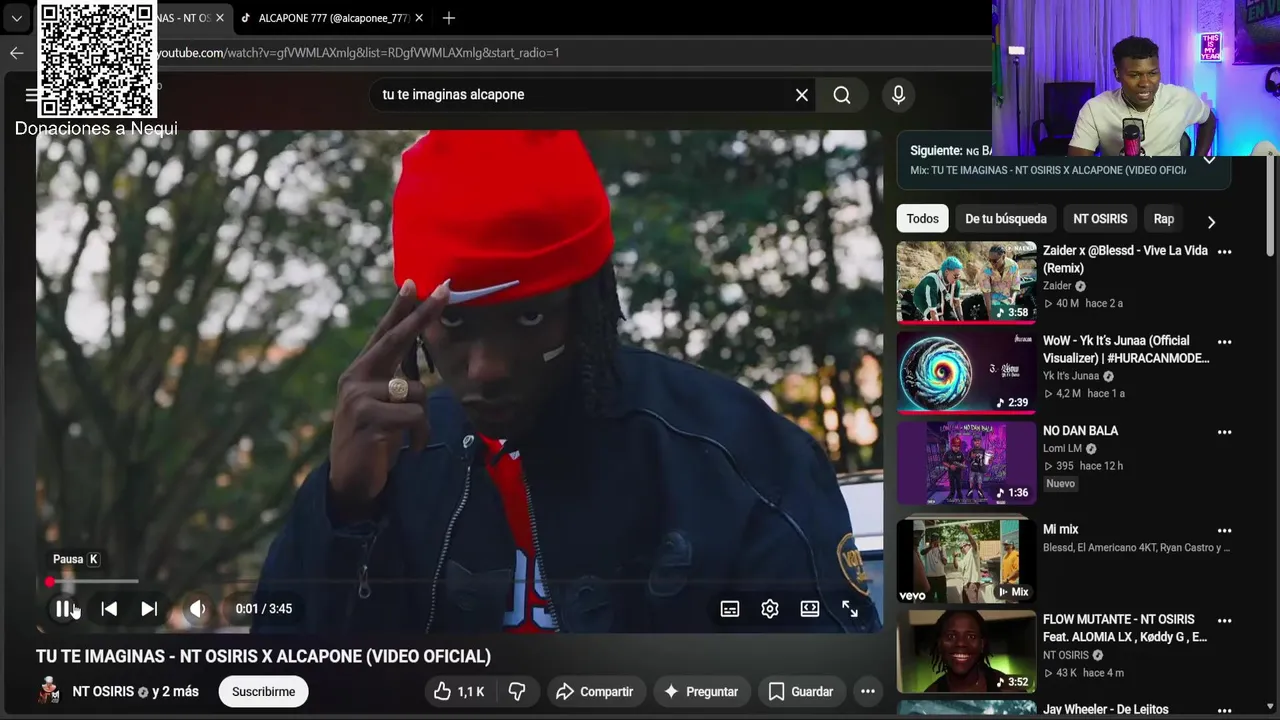The image size is (1280, 720).
Task: Save the video with Guardar
Action: [x=801, y=692]
